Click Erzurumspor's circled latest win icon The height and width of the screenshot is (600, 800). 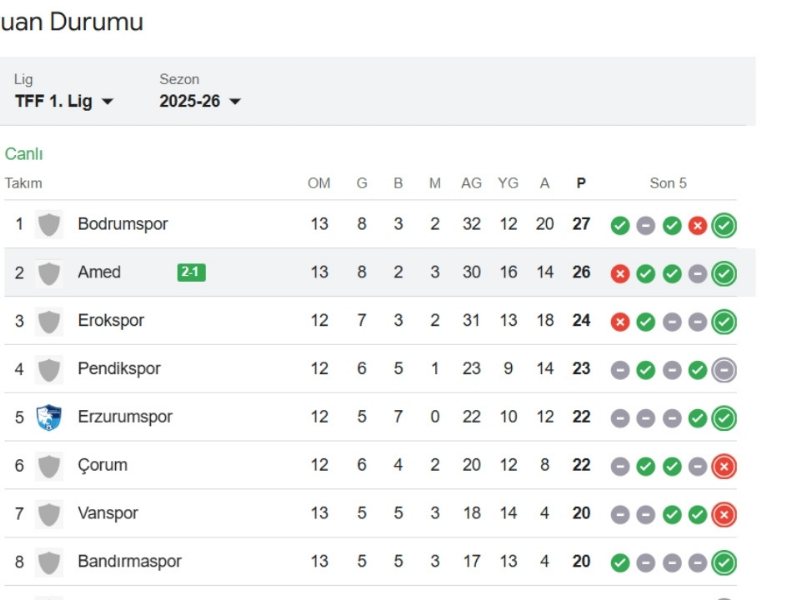click(722, 417)
